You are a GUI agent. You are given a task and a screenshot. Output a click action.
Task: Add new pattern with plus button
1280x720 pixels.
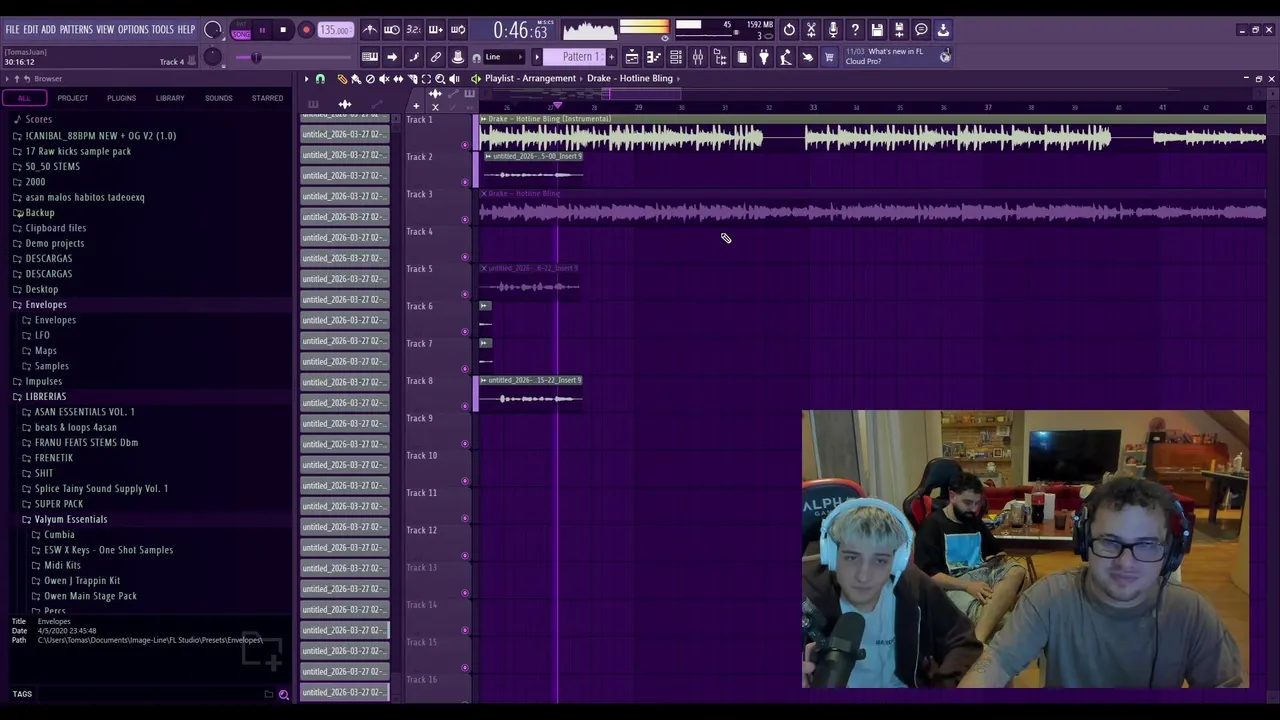[x=612, y=57]
